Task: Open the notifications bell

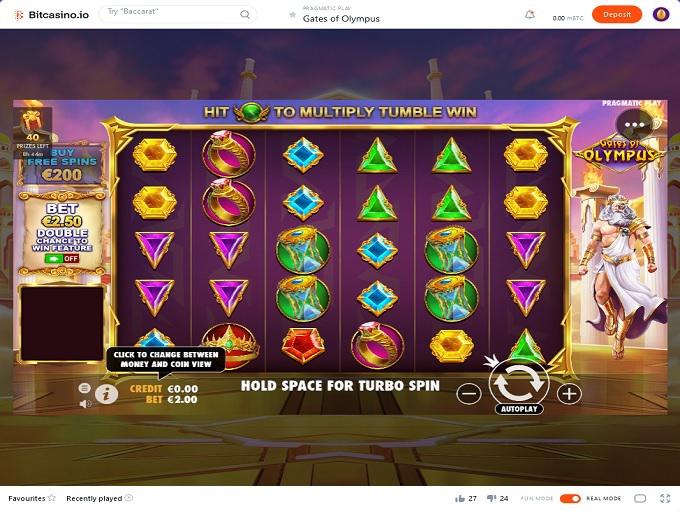Action: (530, 15)
